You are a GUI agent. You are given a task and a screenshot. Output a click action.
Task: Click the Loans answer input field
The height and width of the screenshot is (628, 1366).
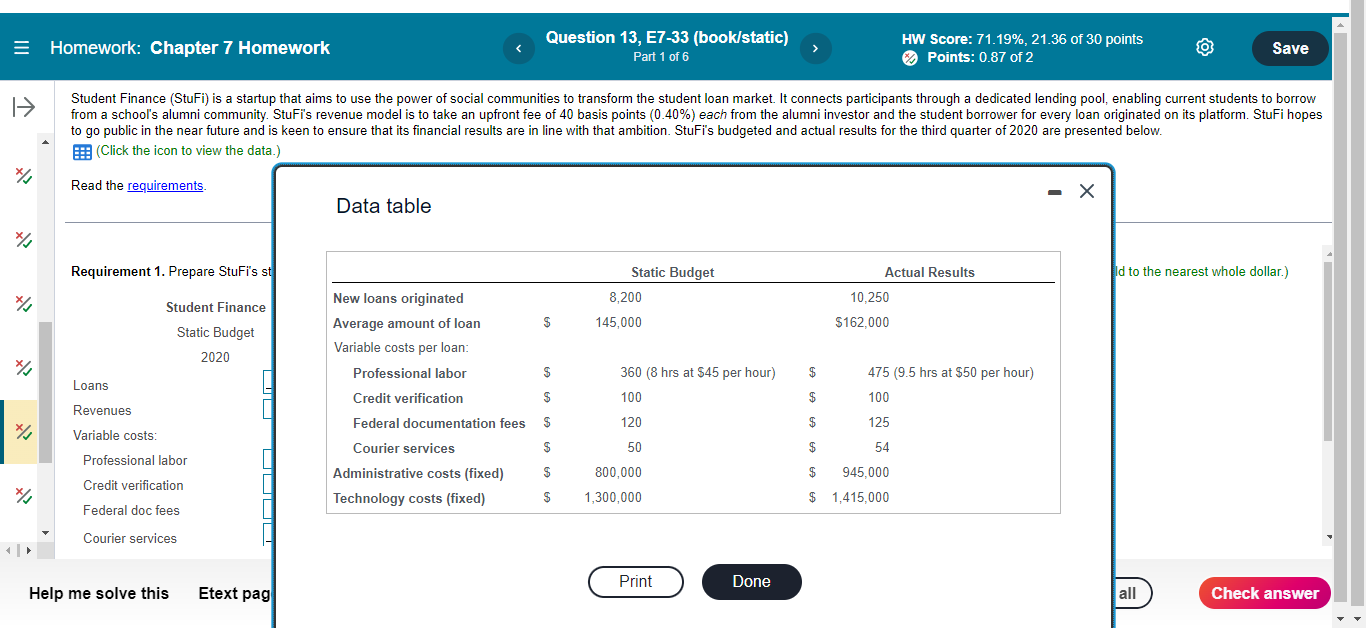267,383
